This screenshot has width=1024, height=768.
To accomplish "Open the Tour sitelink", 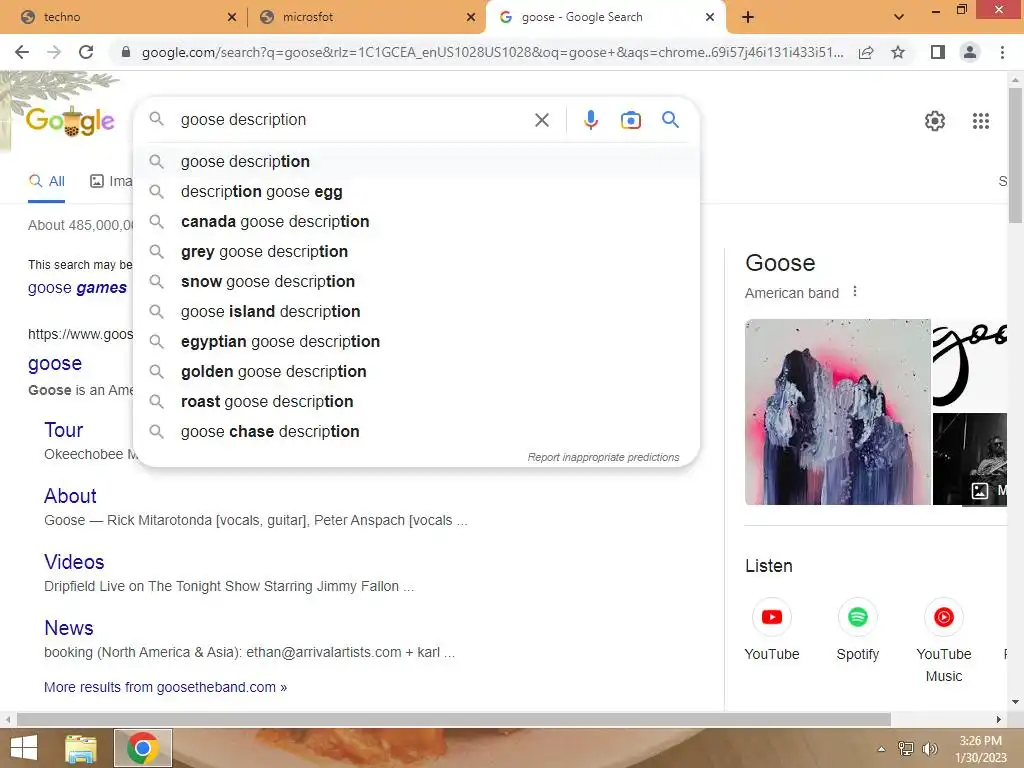I will coord(63,430).
